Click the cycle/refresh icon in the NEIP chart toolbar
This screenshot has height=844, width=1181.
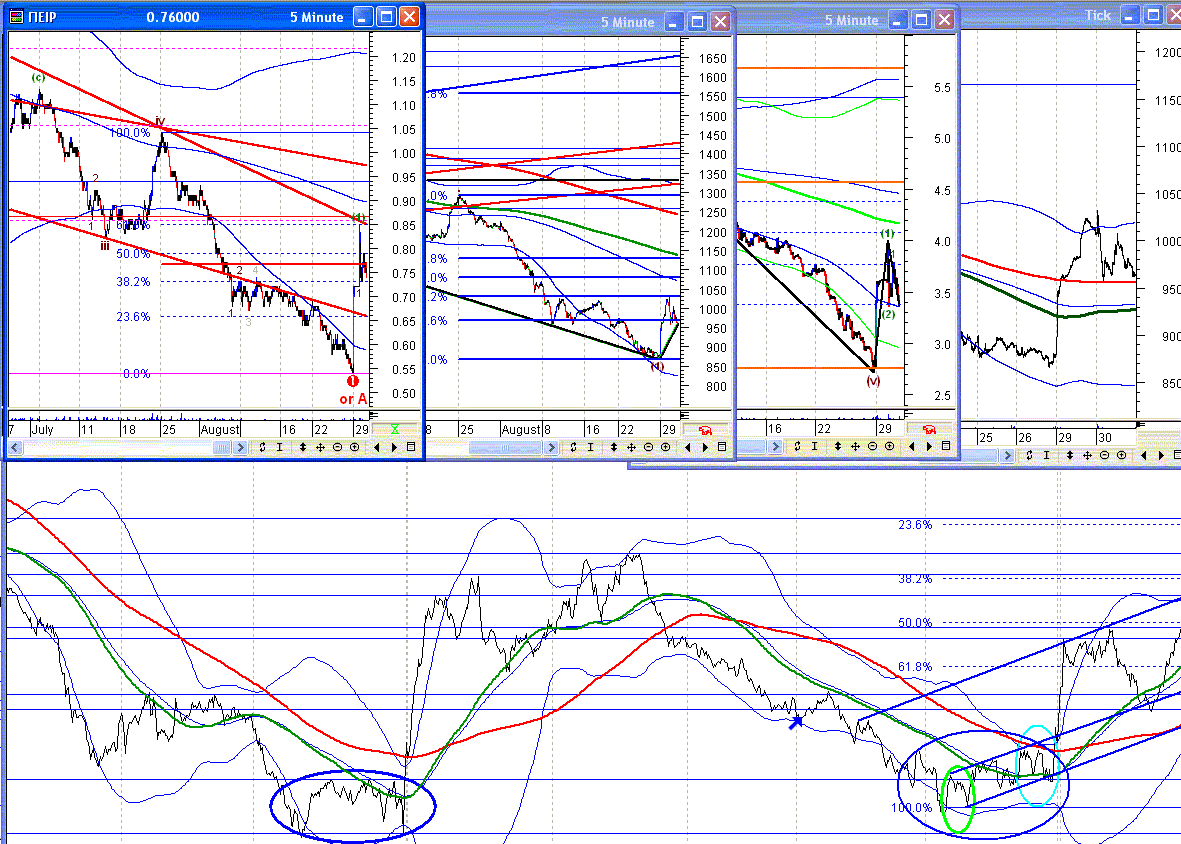pyautogui.click(x=262, y=447)
